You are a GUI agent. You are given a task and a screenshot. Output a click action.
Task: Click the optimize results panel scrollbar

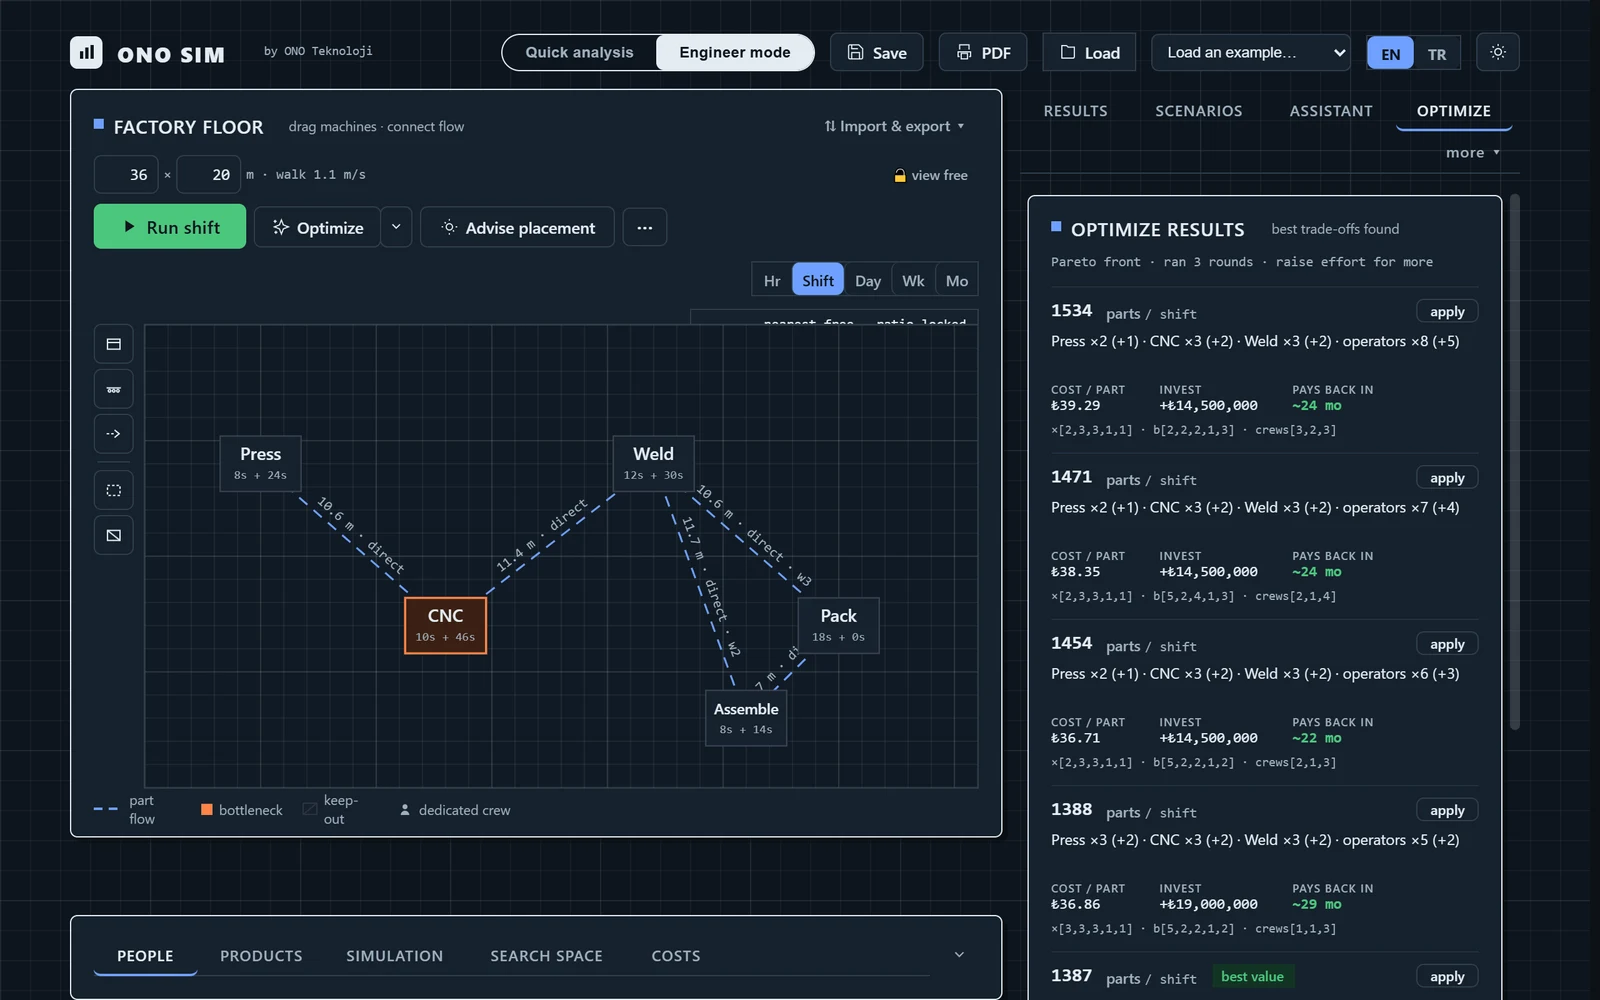pyautogui.click(x=1515, y=462)
